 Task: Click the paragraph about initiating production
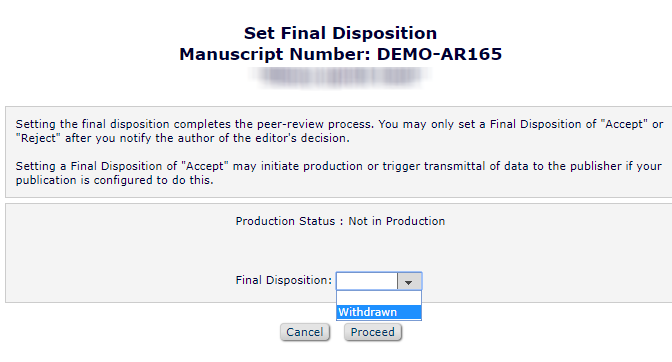[x=339, y=173]
